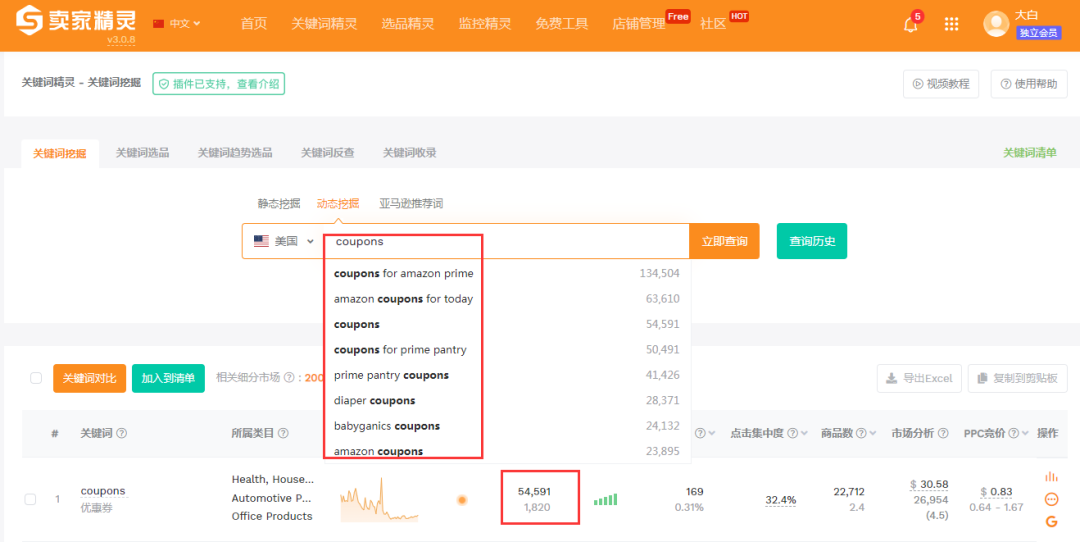
Task: Select 亚马逊推荐词 mode
Action: tap(411, 203)
